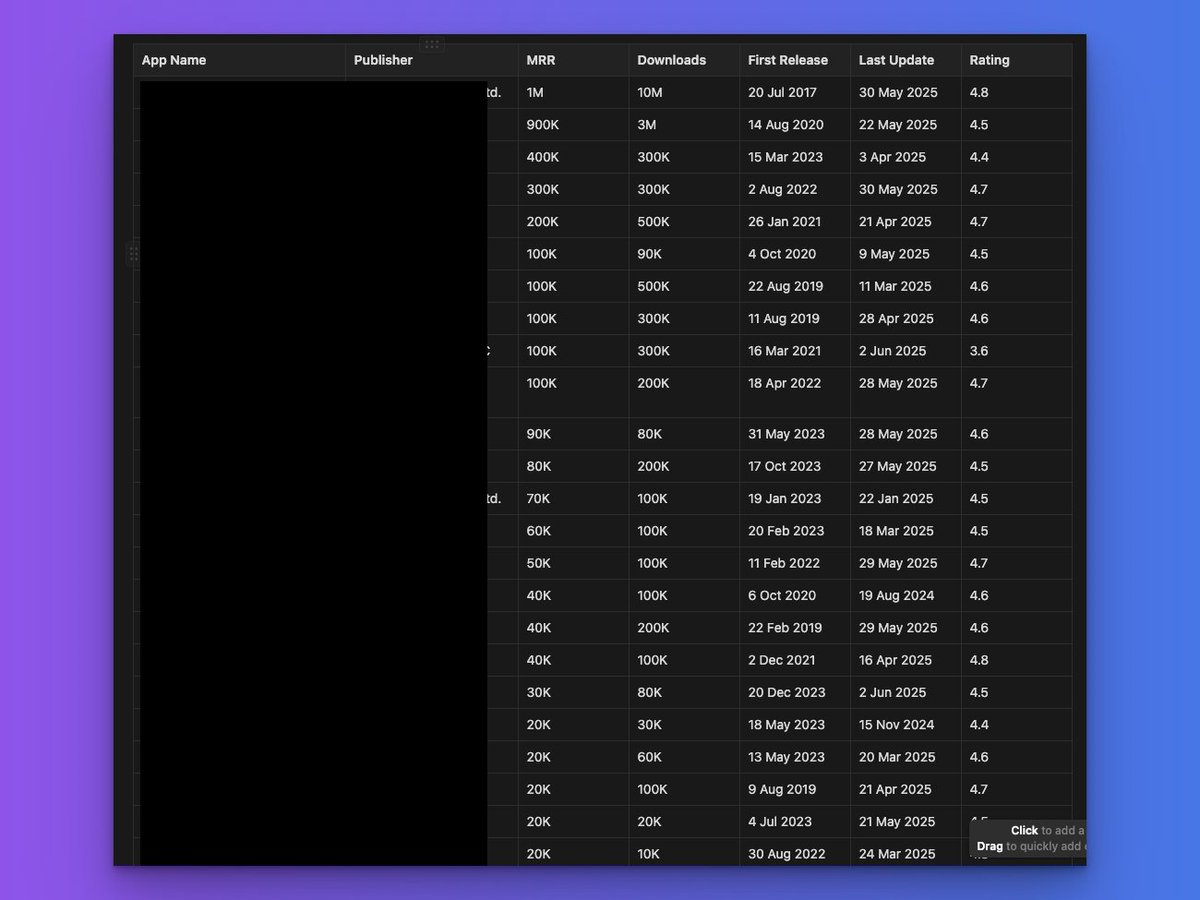Select the Last Update date 28 Apr 2025
1200x900 pixels.
(897, 319)
